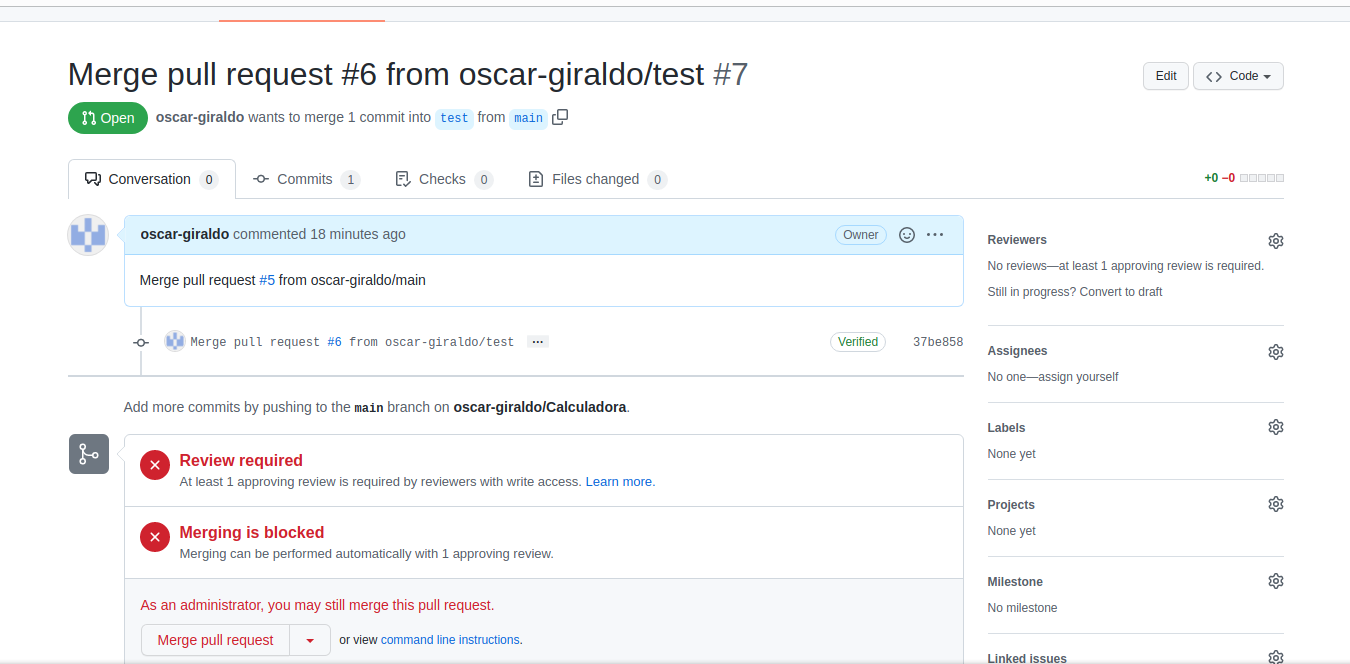Click the Labels heading
Screen dimensions: 1350x664
[1006, 428]
